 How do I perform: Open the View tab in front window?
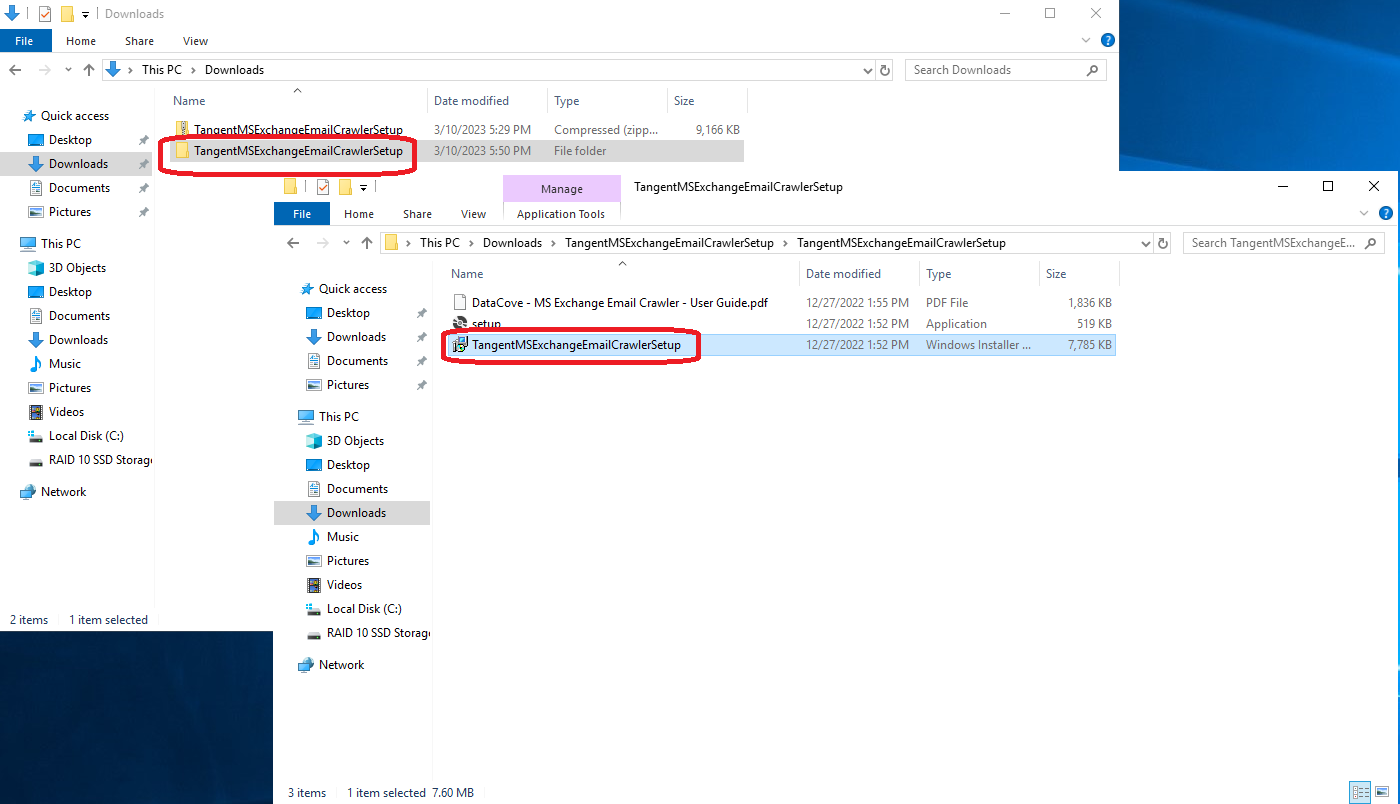click(x=473, y=214)
